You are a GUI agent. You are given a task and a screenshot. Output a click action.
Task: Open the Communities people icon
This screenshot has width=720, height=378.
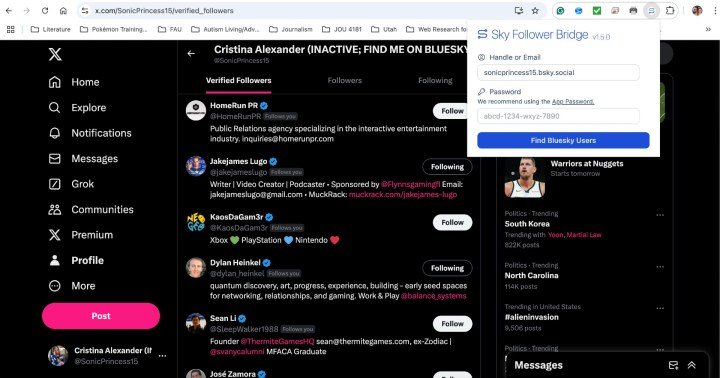[x=55, y=209]
